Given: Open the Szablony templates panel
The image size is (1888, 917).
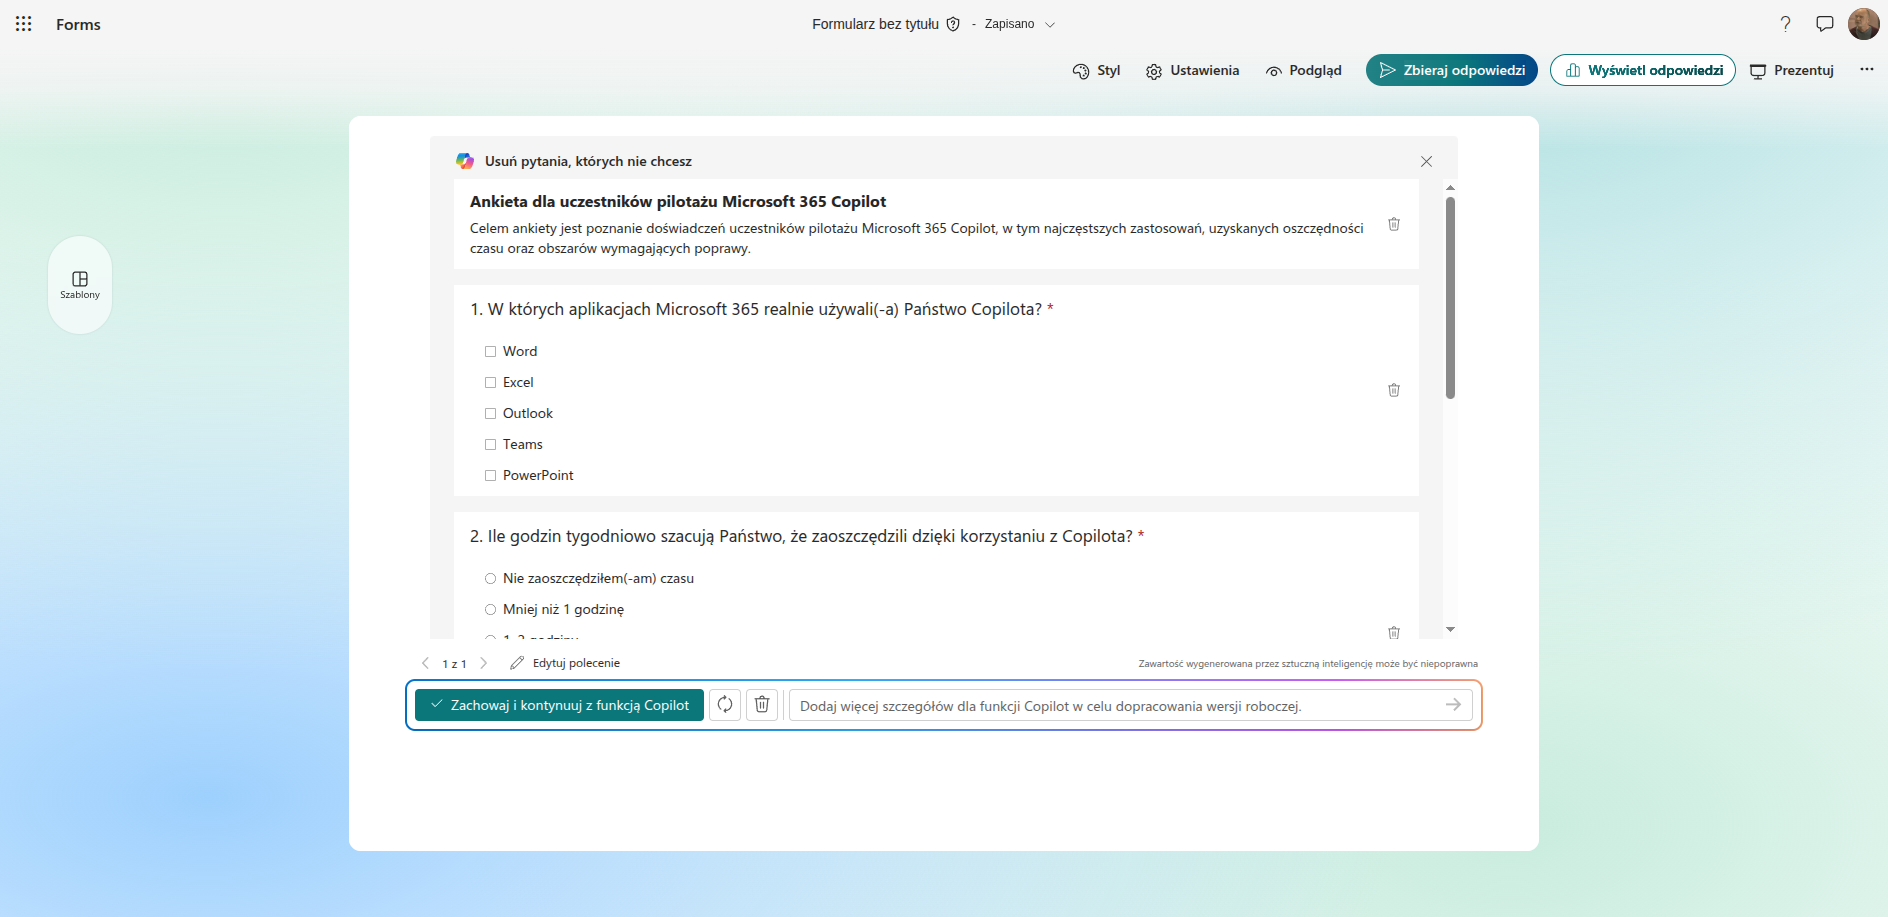Looking at the screenshot, I should pyautogui.click(x=80, y=285).
